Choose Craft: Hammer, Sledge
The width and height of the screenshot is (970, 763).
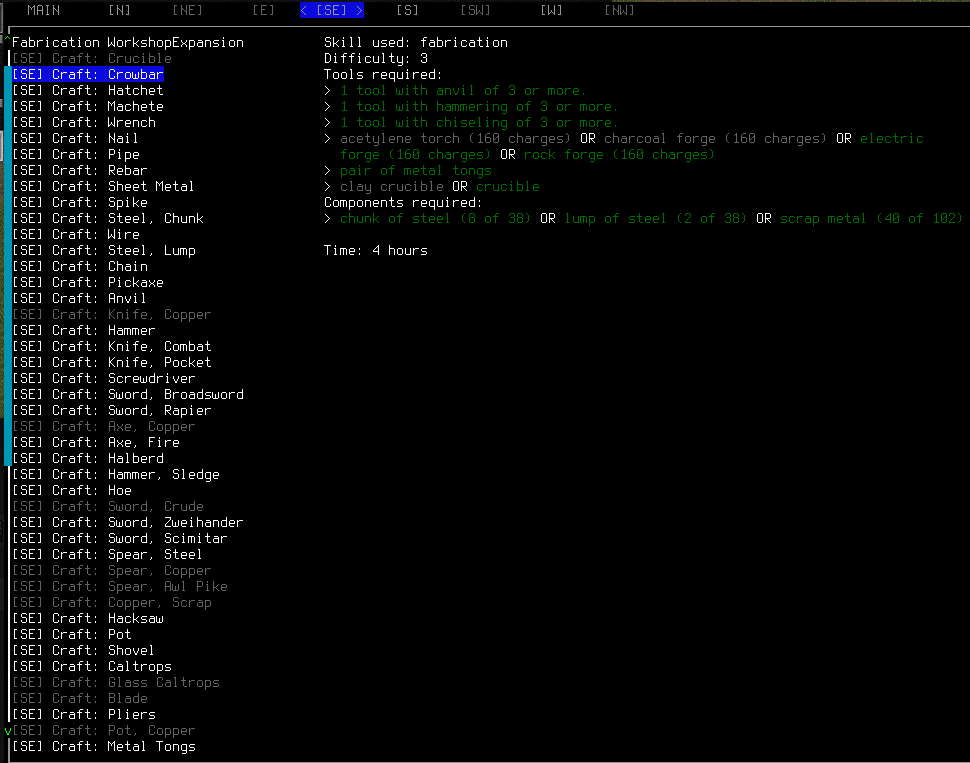coord(116,474)
